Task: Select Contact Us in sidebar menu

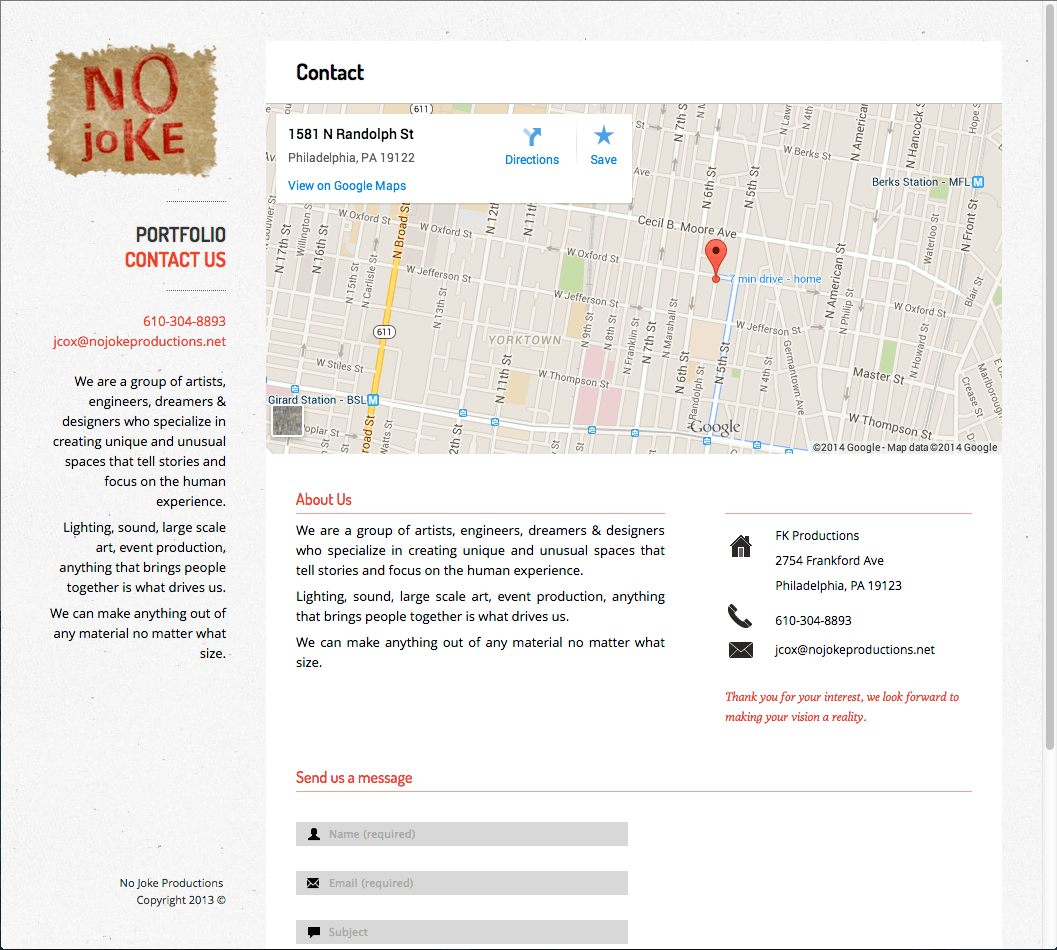Action: (x=175, y=260)
